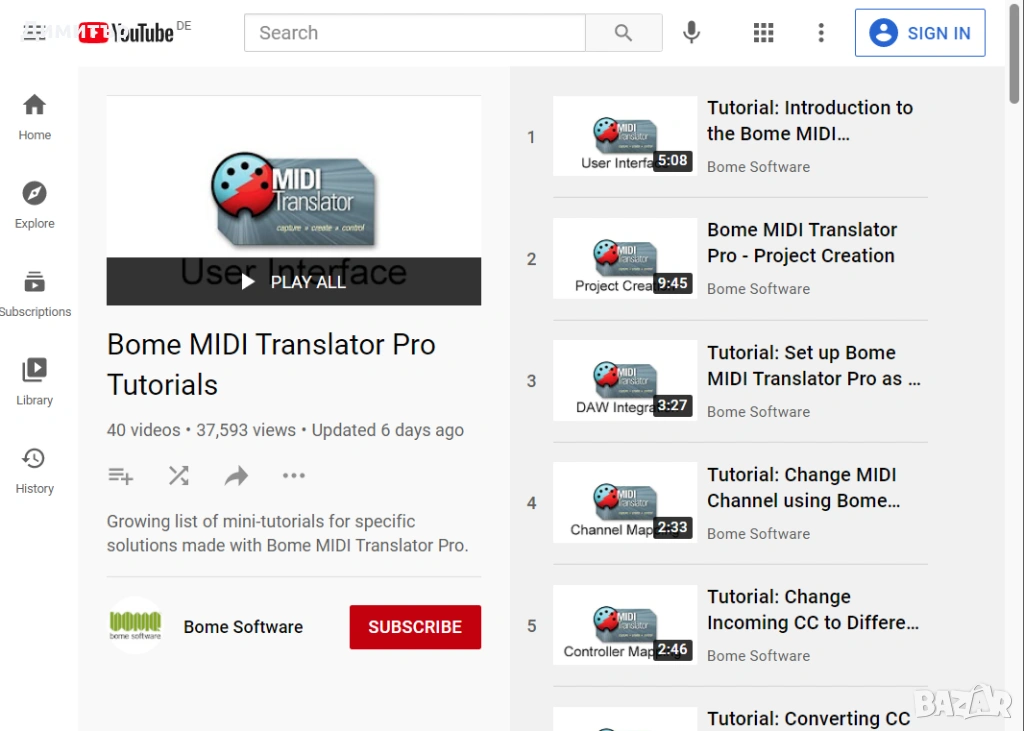Activate voice search microphone
The image size is (1024, 731).
[x=691, y=33]
